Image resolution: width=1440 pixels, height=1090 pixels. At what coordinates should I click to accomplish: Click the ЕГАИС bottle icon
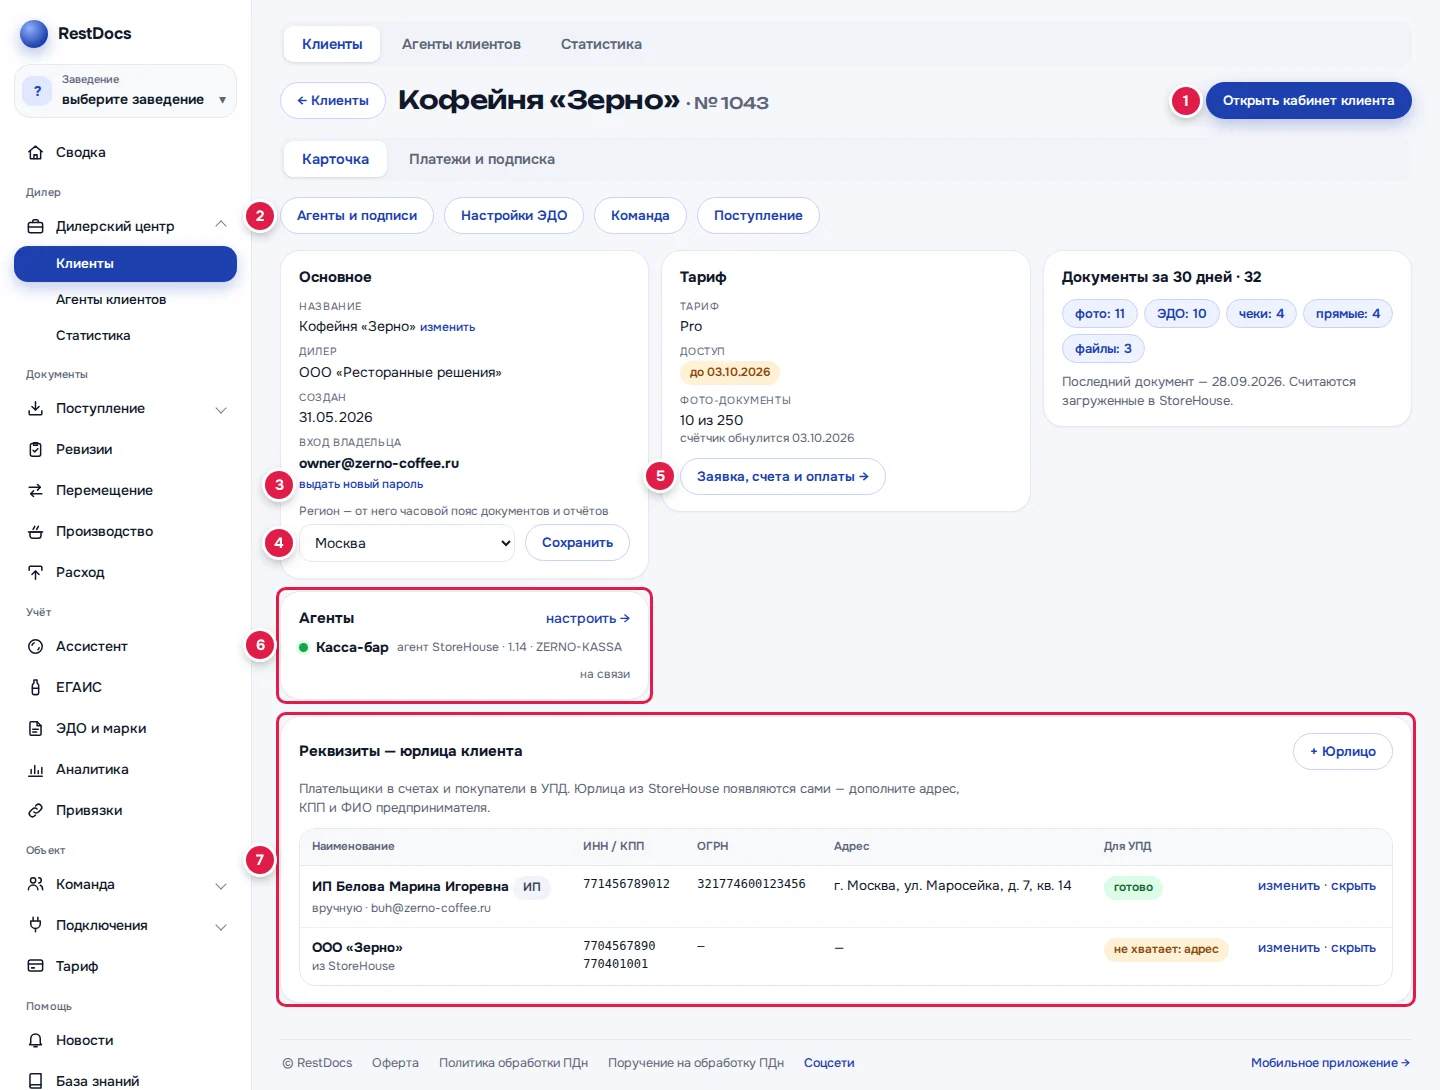coord(36,688)
